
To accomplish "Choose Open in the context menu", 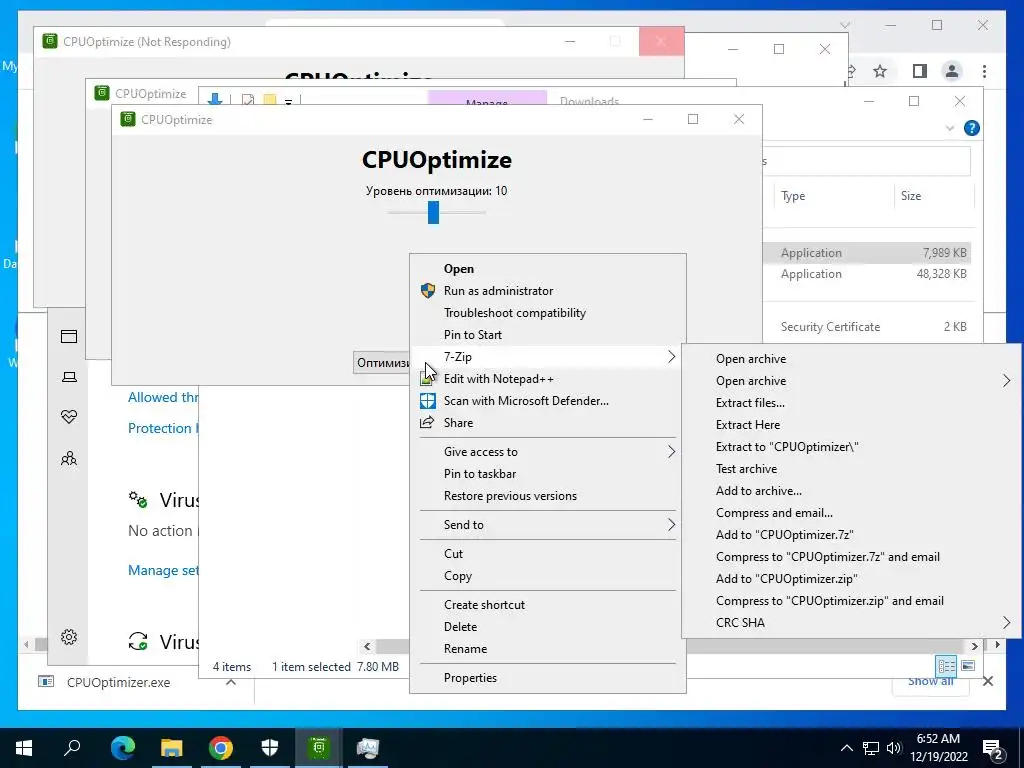I will pos(459,269).
